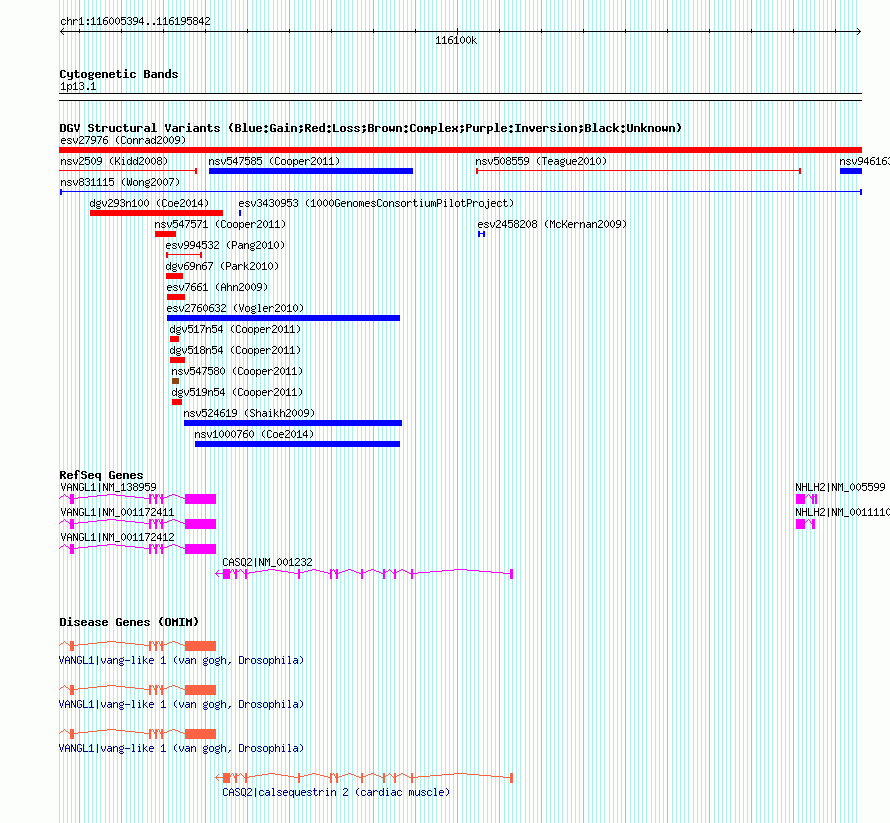
Task: Click the CASQ2 RefSeq magenta gene glyph
Action: coord(364,574)
